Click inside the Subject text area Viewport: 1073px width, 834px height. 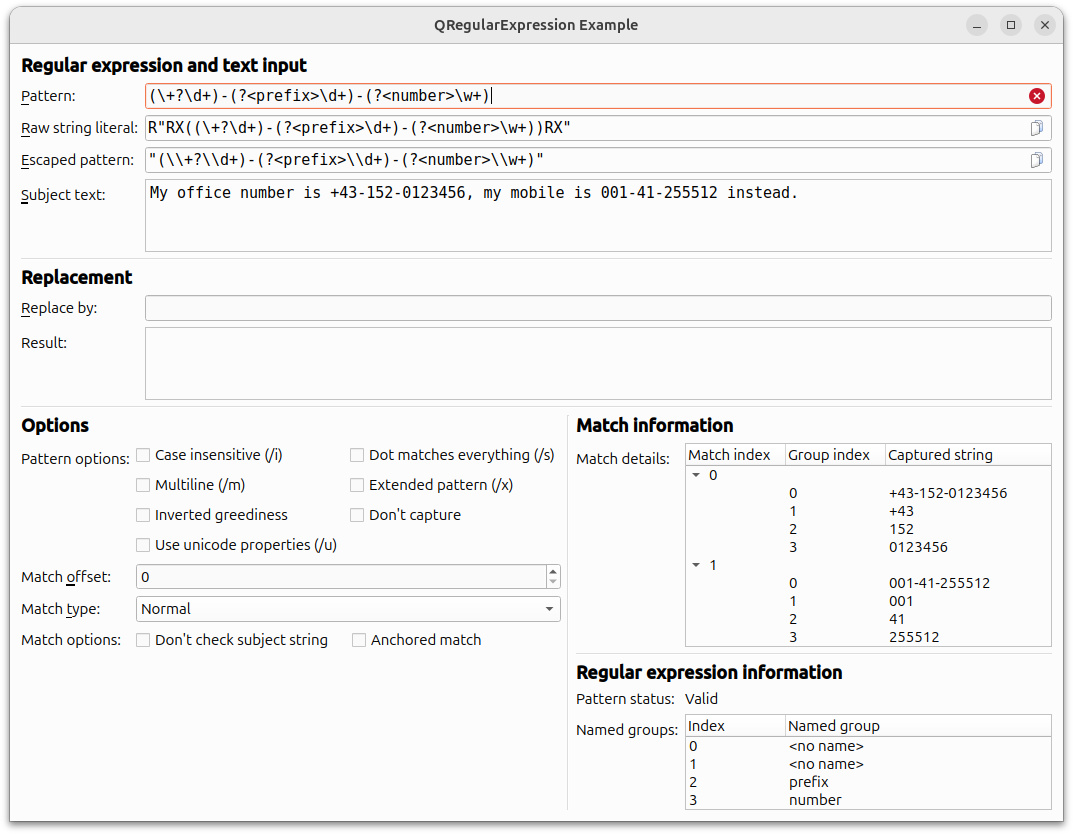pos(598,213)
